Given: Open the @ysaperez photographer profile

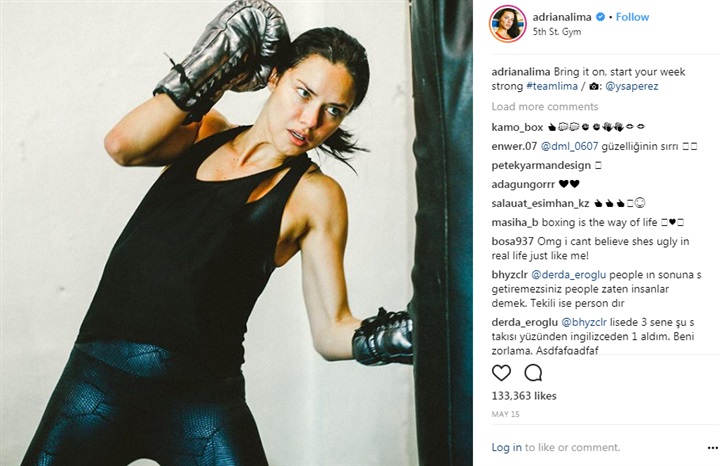Looking at the screenshot, I should coord(632,86).
